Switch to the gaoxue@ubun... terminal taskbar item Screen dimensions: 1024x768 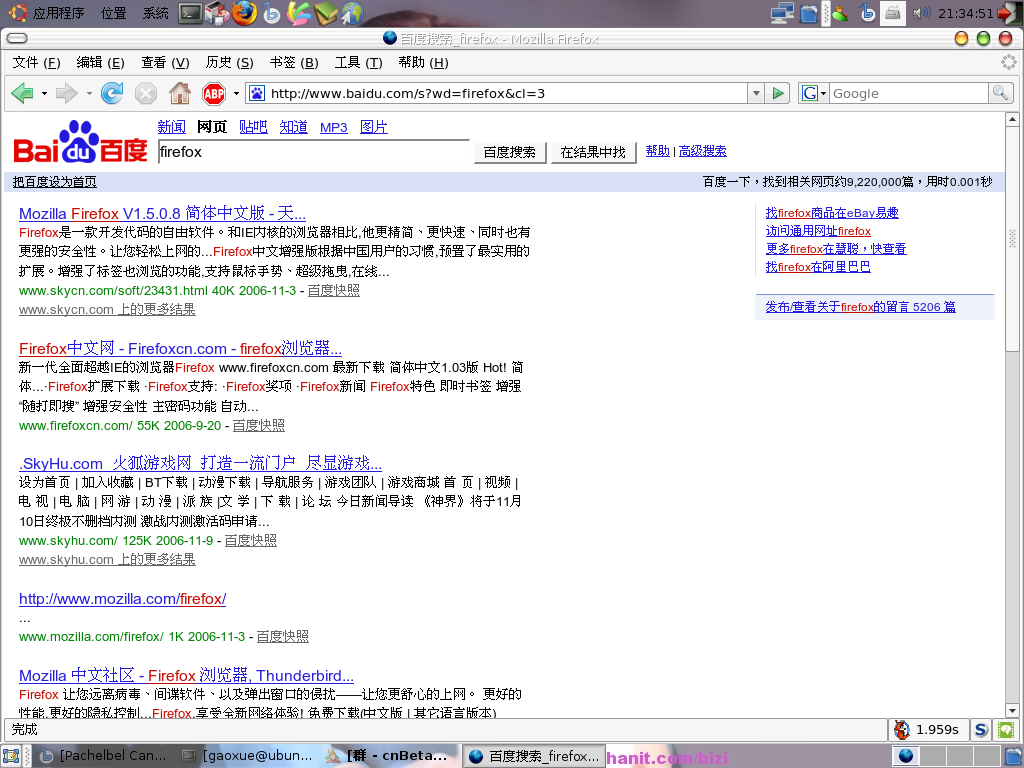click(248, 756)
